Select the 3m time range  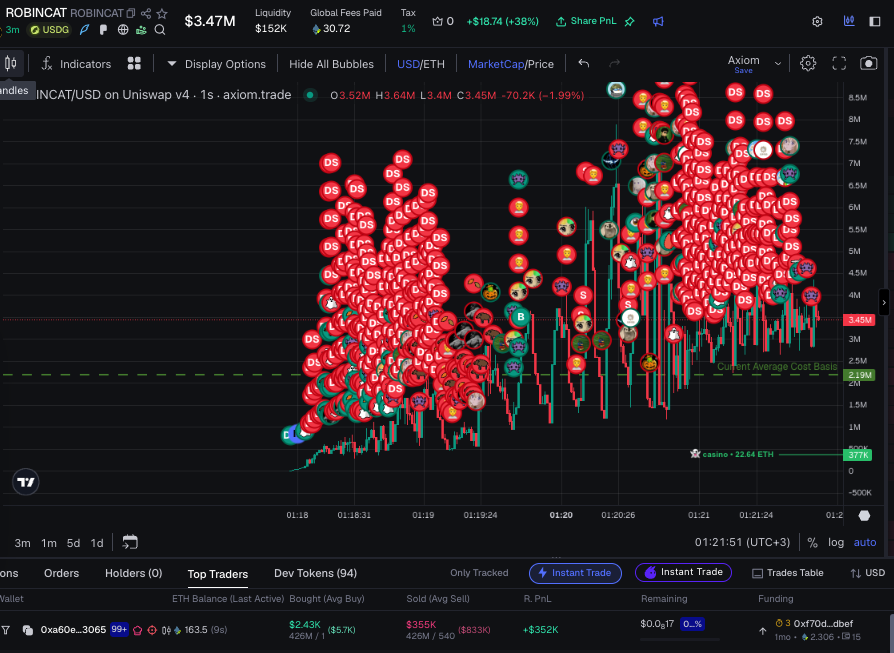[x=22, y=543]
